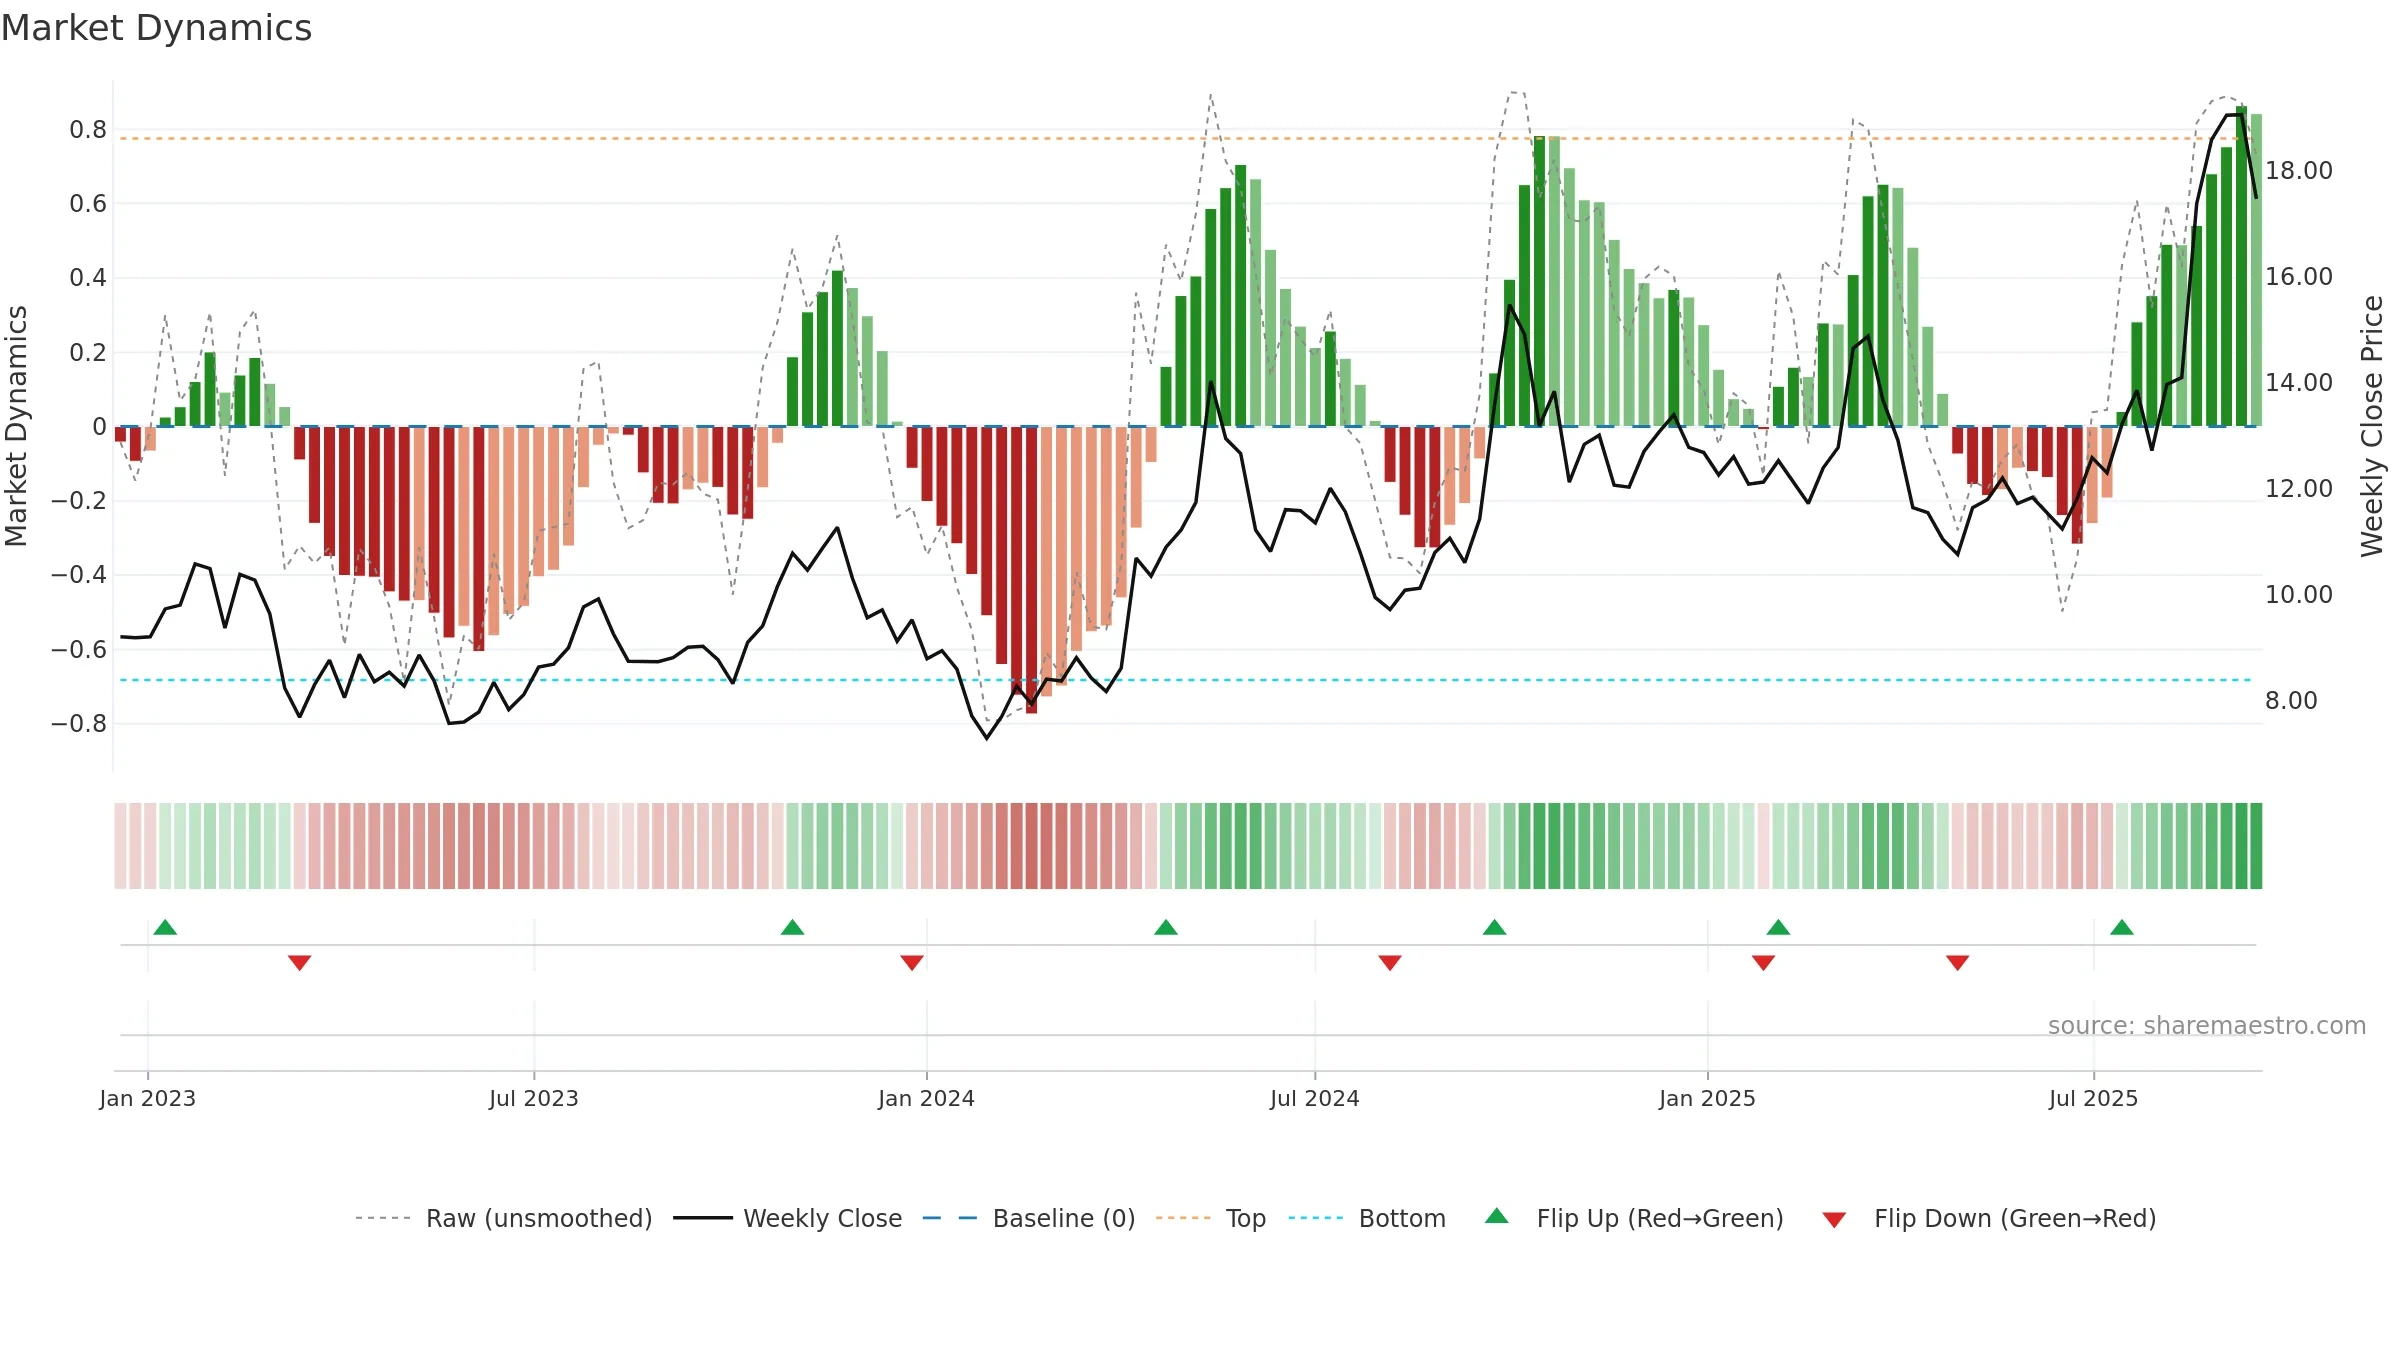The height and width of the screenshot is (1350, 2400).
Task: Select the Flip Up marker around February 2025
Action: [x=1778, y=927]
